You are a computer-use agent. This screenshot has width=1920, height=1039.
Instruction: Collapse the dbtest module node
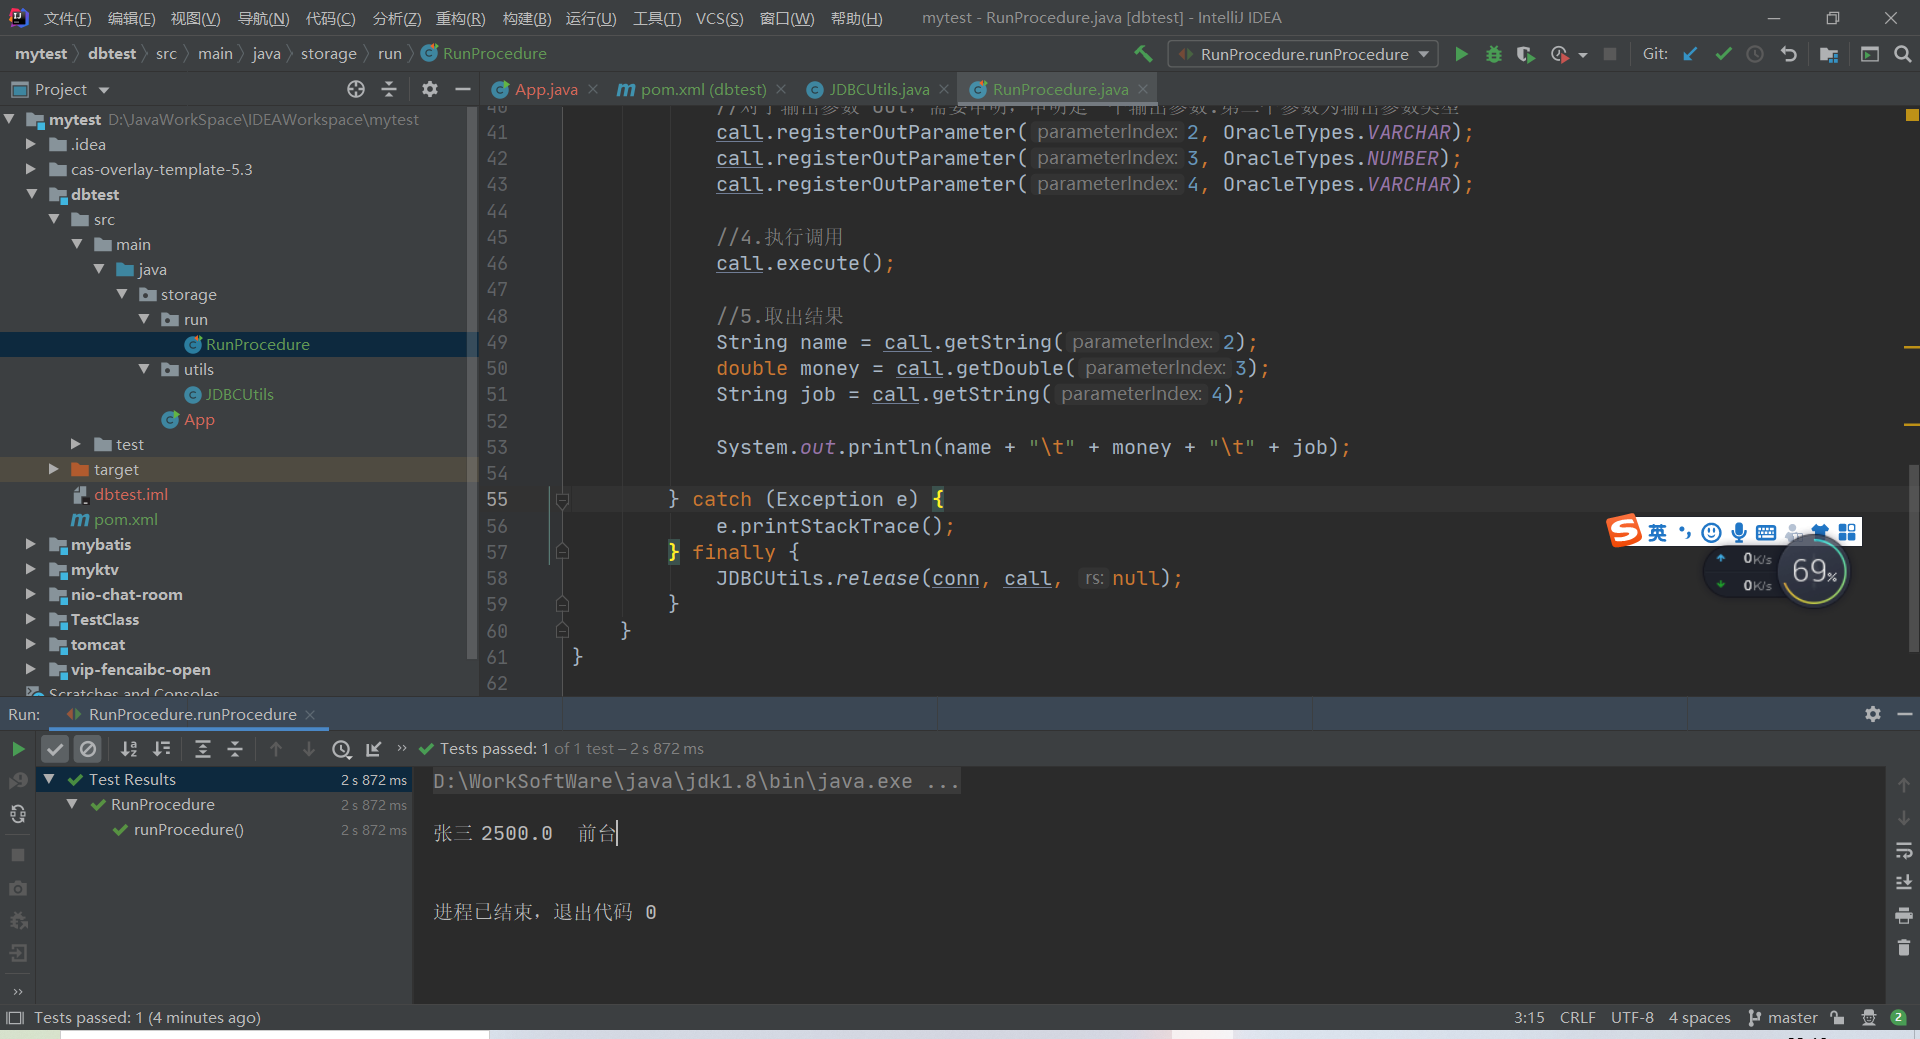(32, 194)
